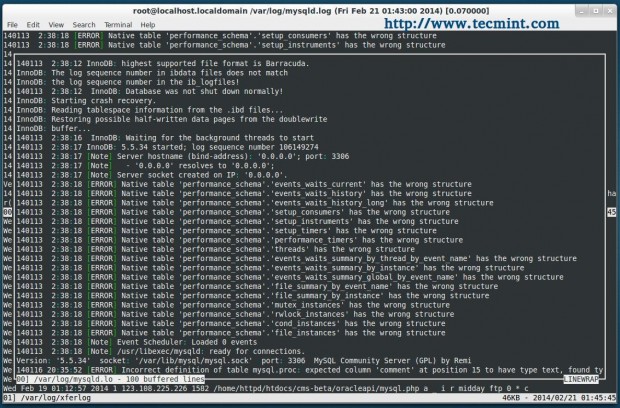Click the 'Starting crash recovery' log line
This screenshot has height=408, width=620.
[86, 100]
